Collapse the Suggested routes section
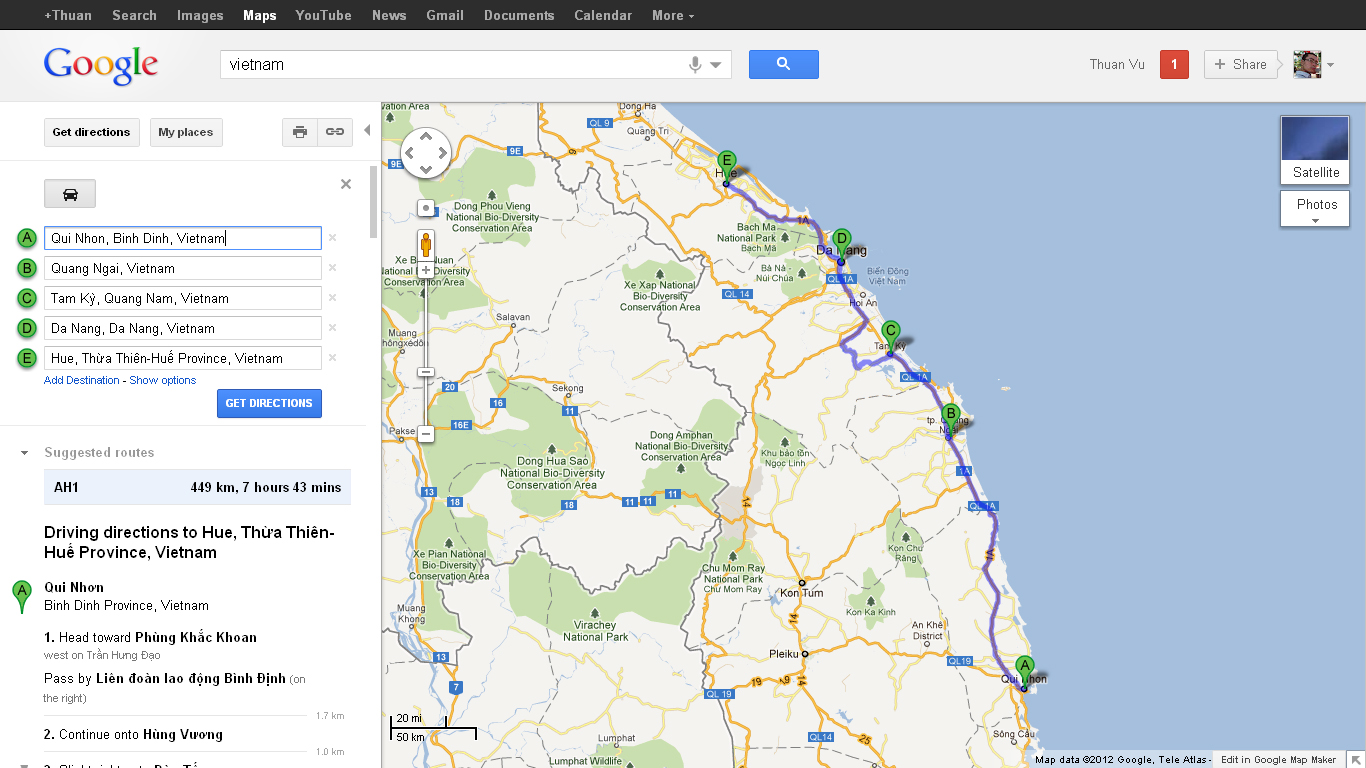 [25, 453]
